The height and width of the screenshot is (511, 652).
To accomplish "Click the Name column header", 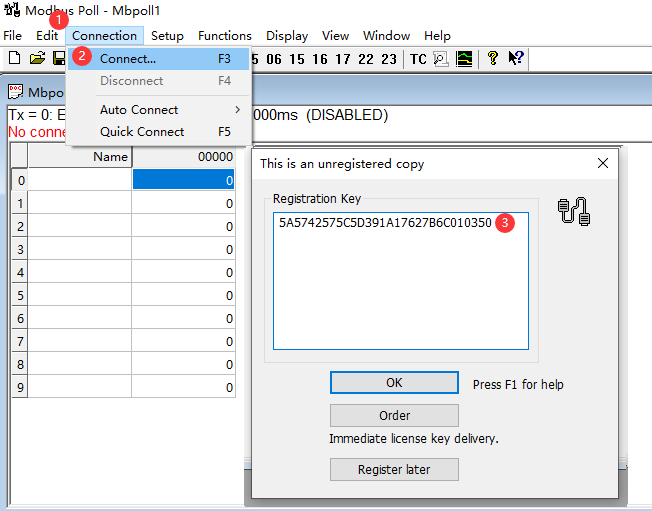I will pos(79,157).
